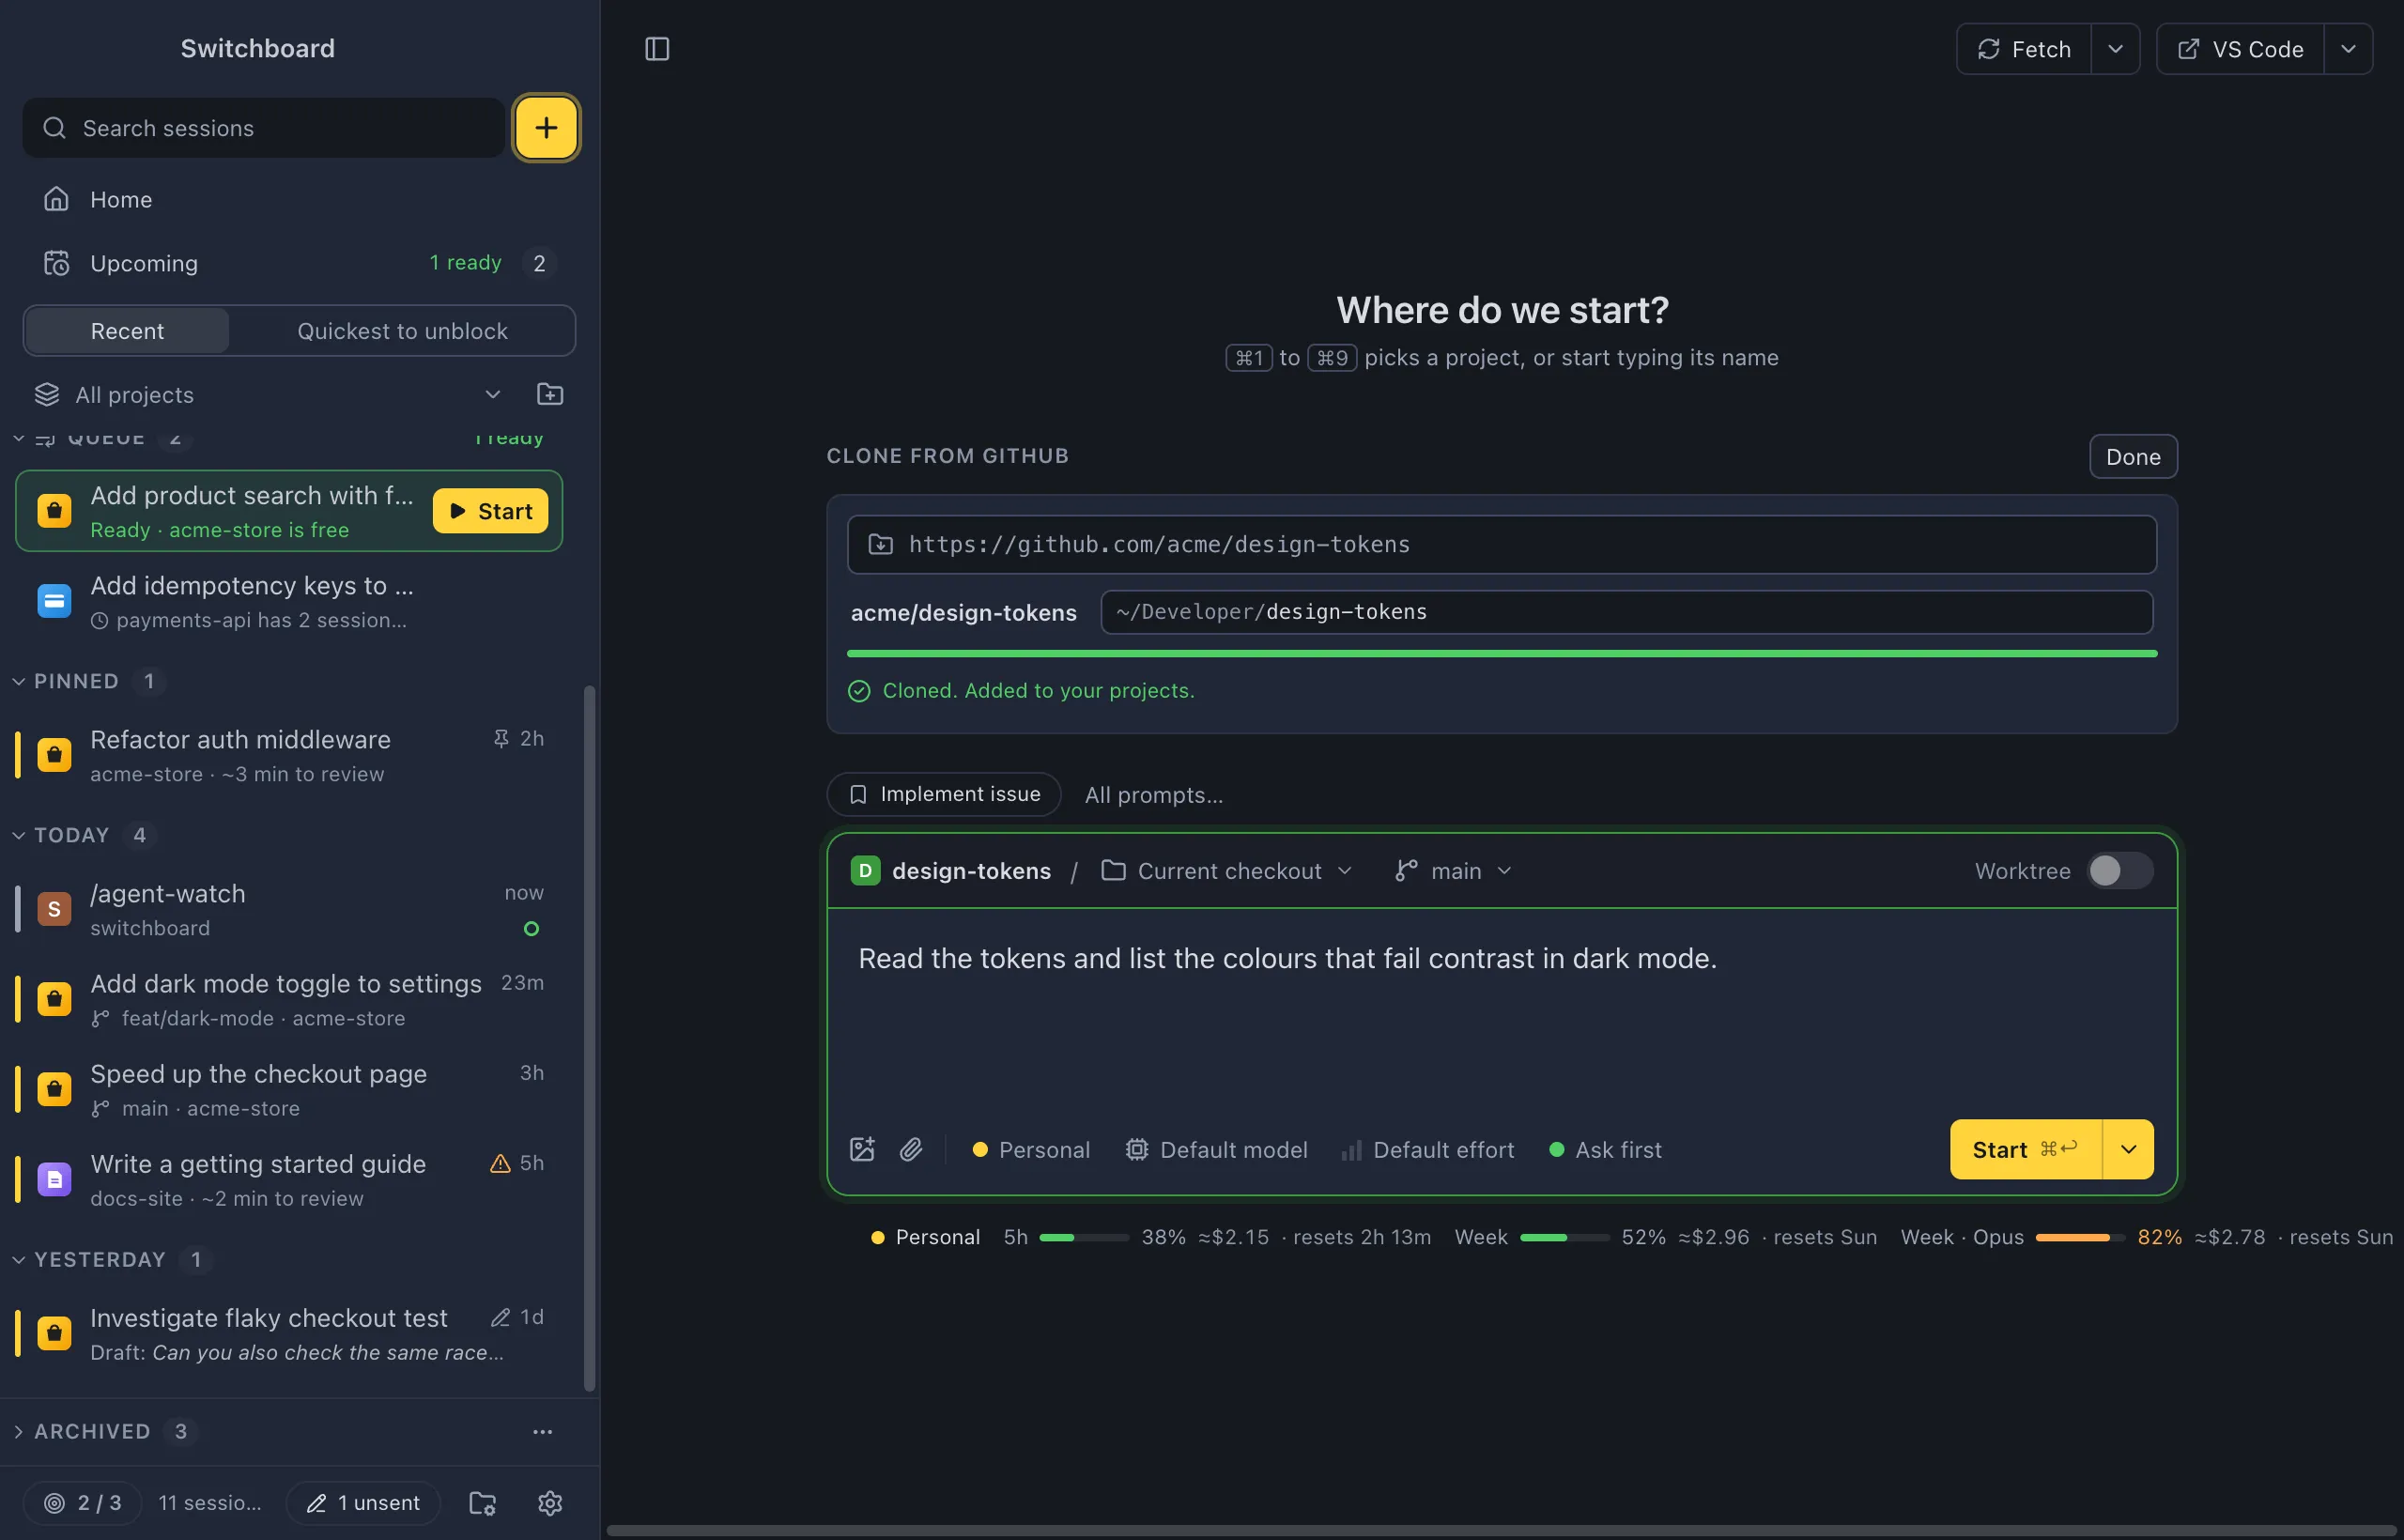
Task: Click the Fetch button
Action: point(2024,49)
